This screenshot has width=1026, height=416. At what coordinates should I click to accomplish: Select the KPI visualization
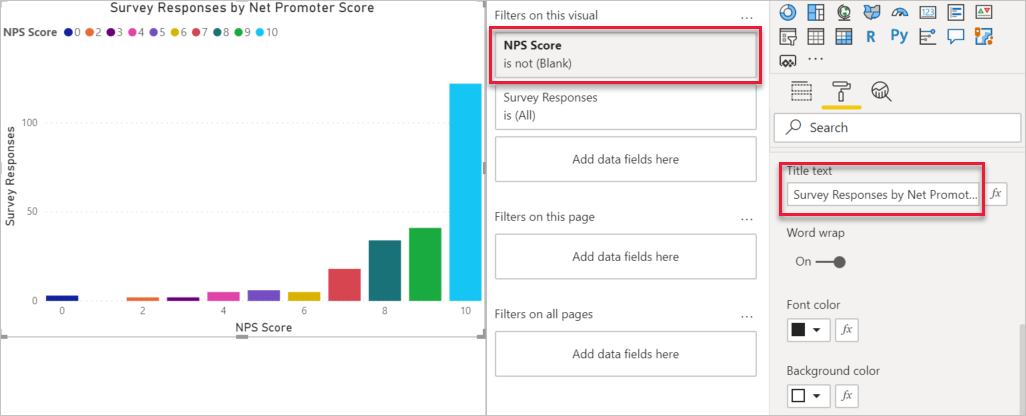[x=984, y=12]
